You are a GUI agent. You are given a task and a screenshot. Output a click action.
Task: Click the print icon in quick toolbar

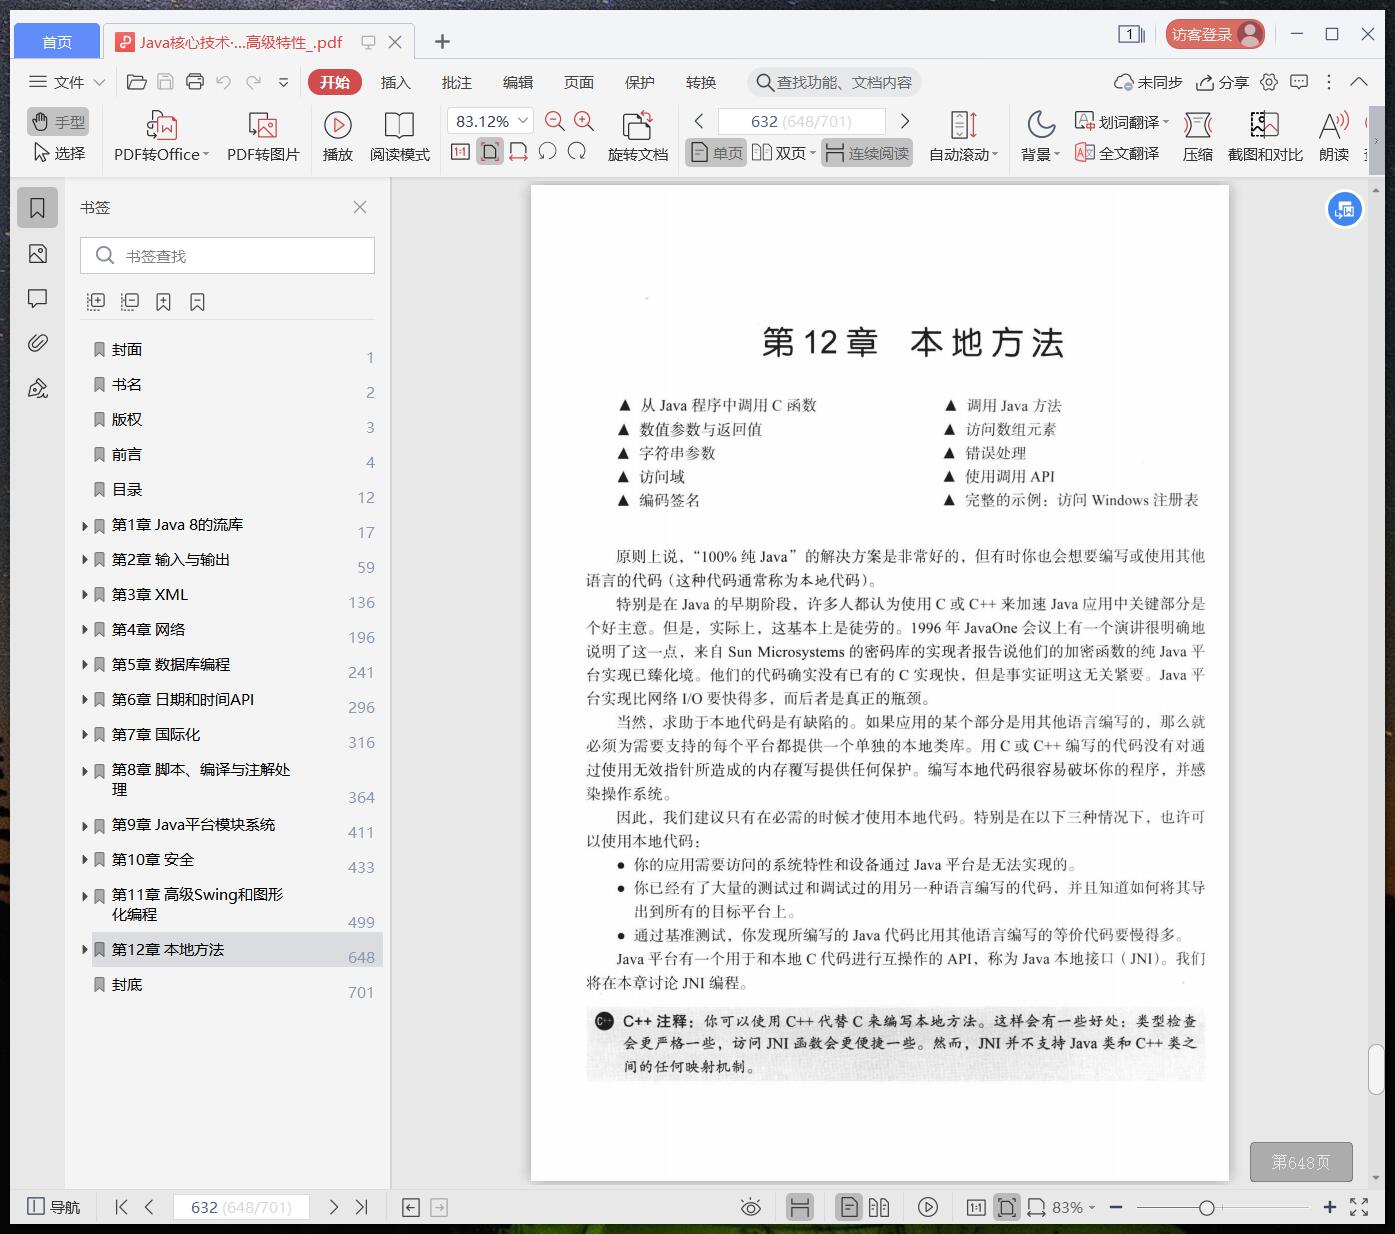coord(195,82)
